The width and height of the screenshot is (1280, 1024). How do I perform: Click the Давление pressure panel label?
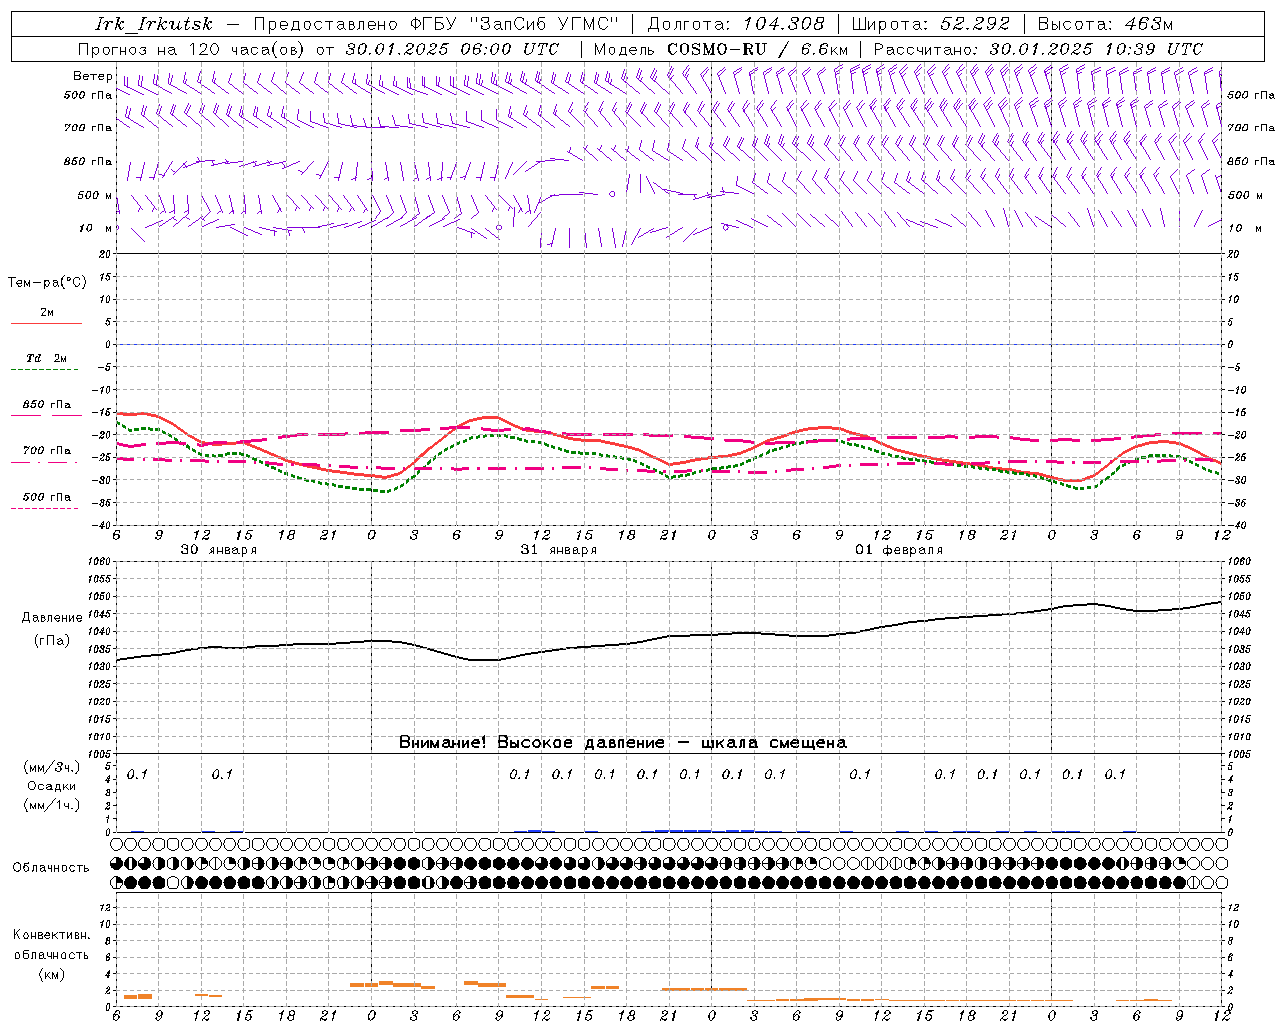coord(52,618)
